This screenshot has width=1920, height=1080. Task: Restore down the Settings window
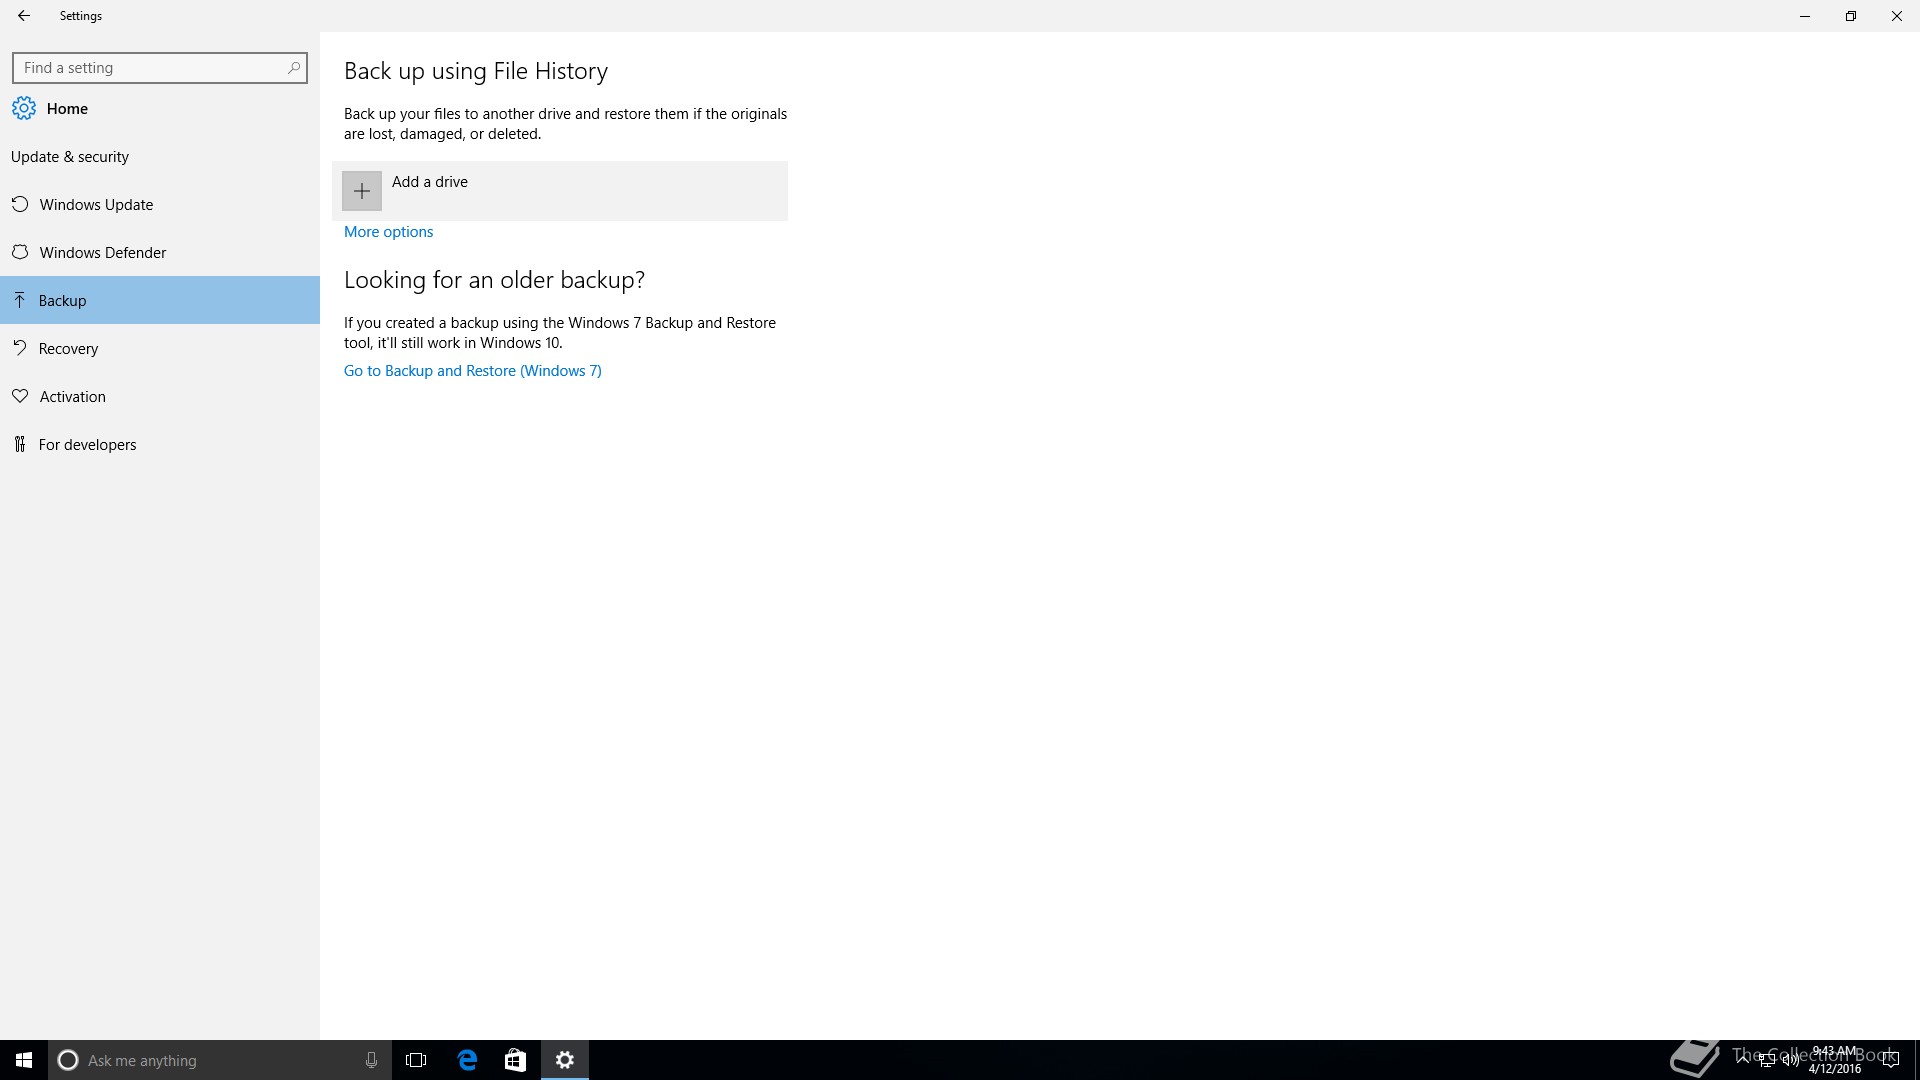coord(1851,16)
